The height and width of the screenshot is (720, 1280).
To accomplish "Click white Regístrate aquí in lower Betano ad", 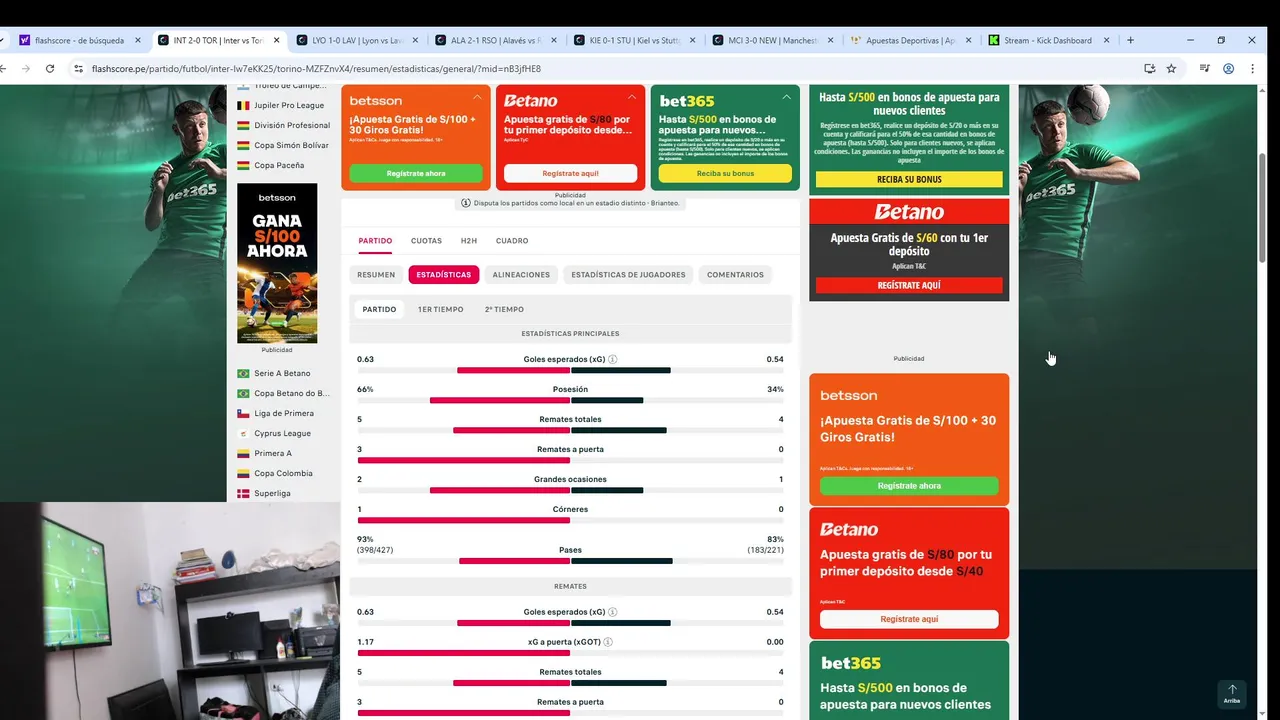I will [909, 619].
